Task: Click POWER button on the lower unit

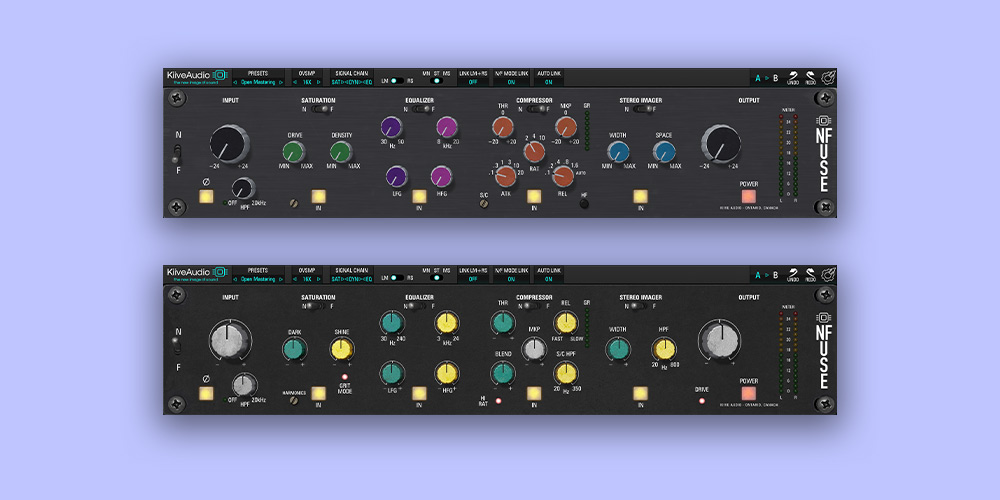Action: point(749,393)
